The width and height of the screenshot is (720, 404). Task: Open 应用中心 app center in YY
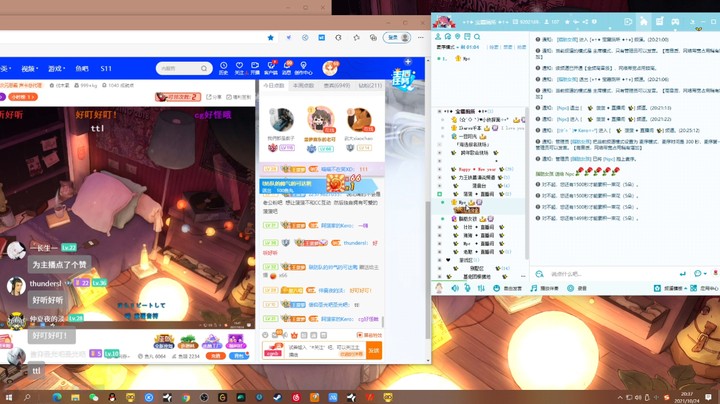tap(704, 288)
